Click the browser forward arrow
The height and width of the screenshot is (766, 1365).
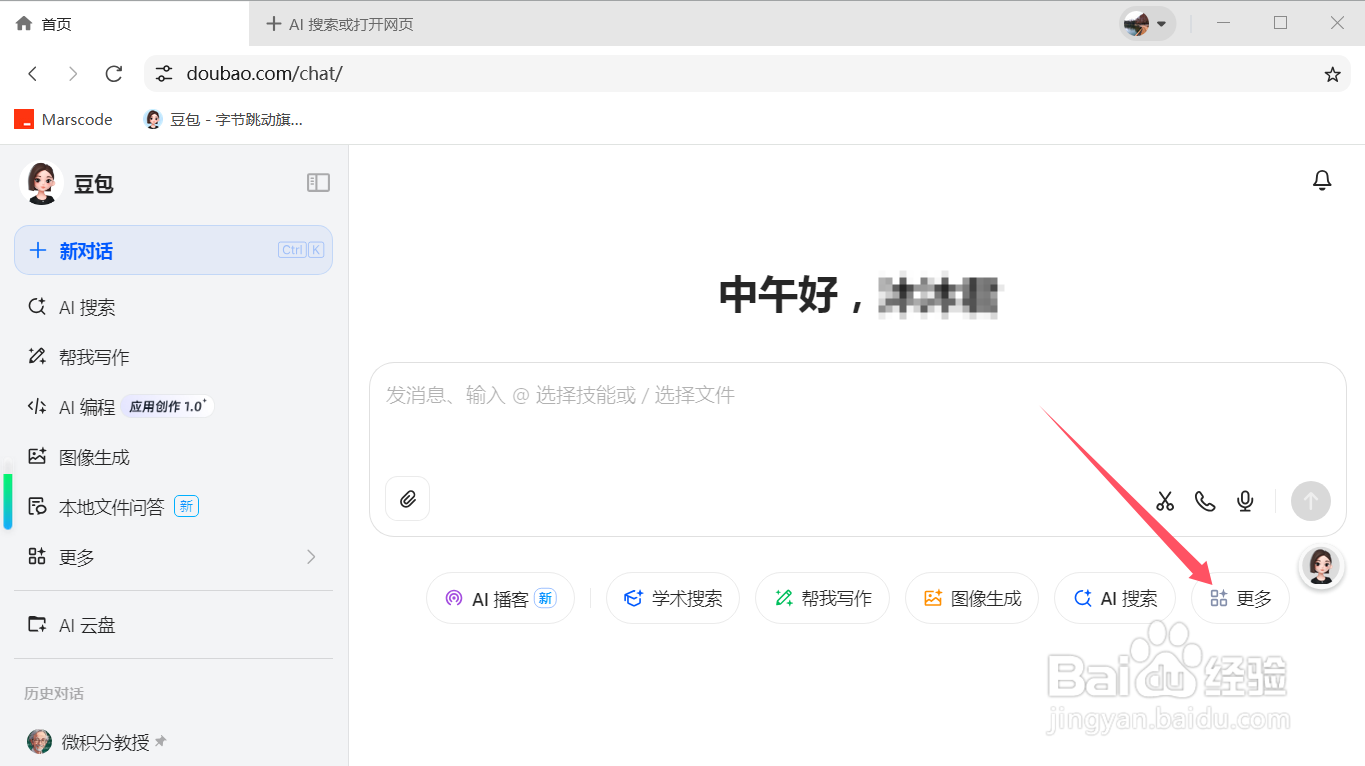coord(73,74)
